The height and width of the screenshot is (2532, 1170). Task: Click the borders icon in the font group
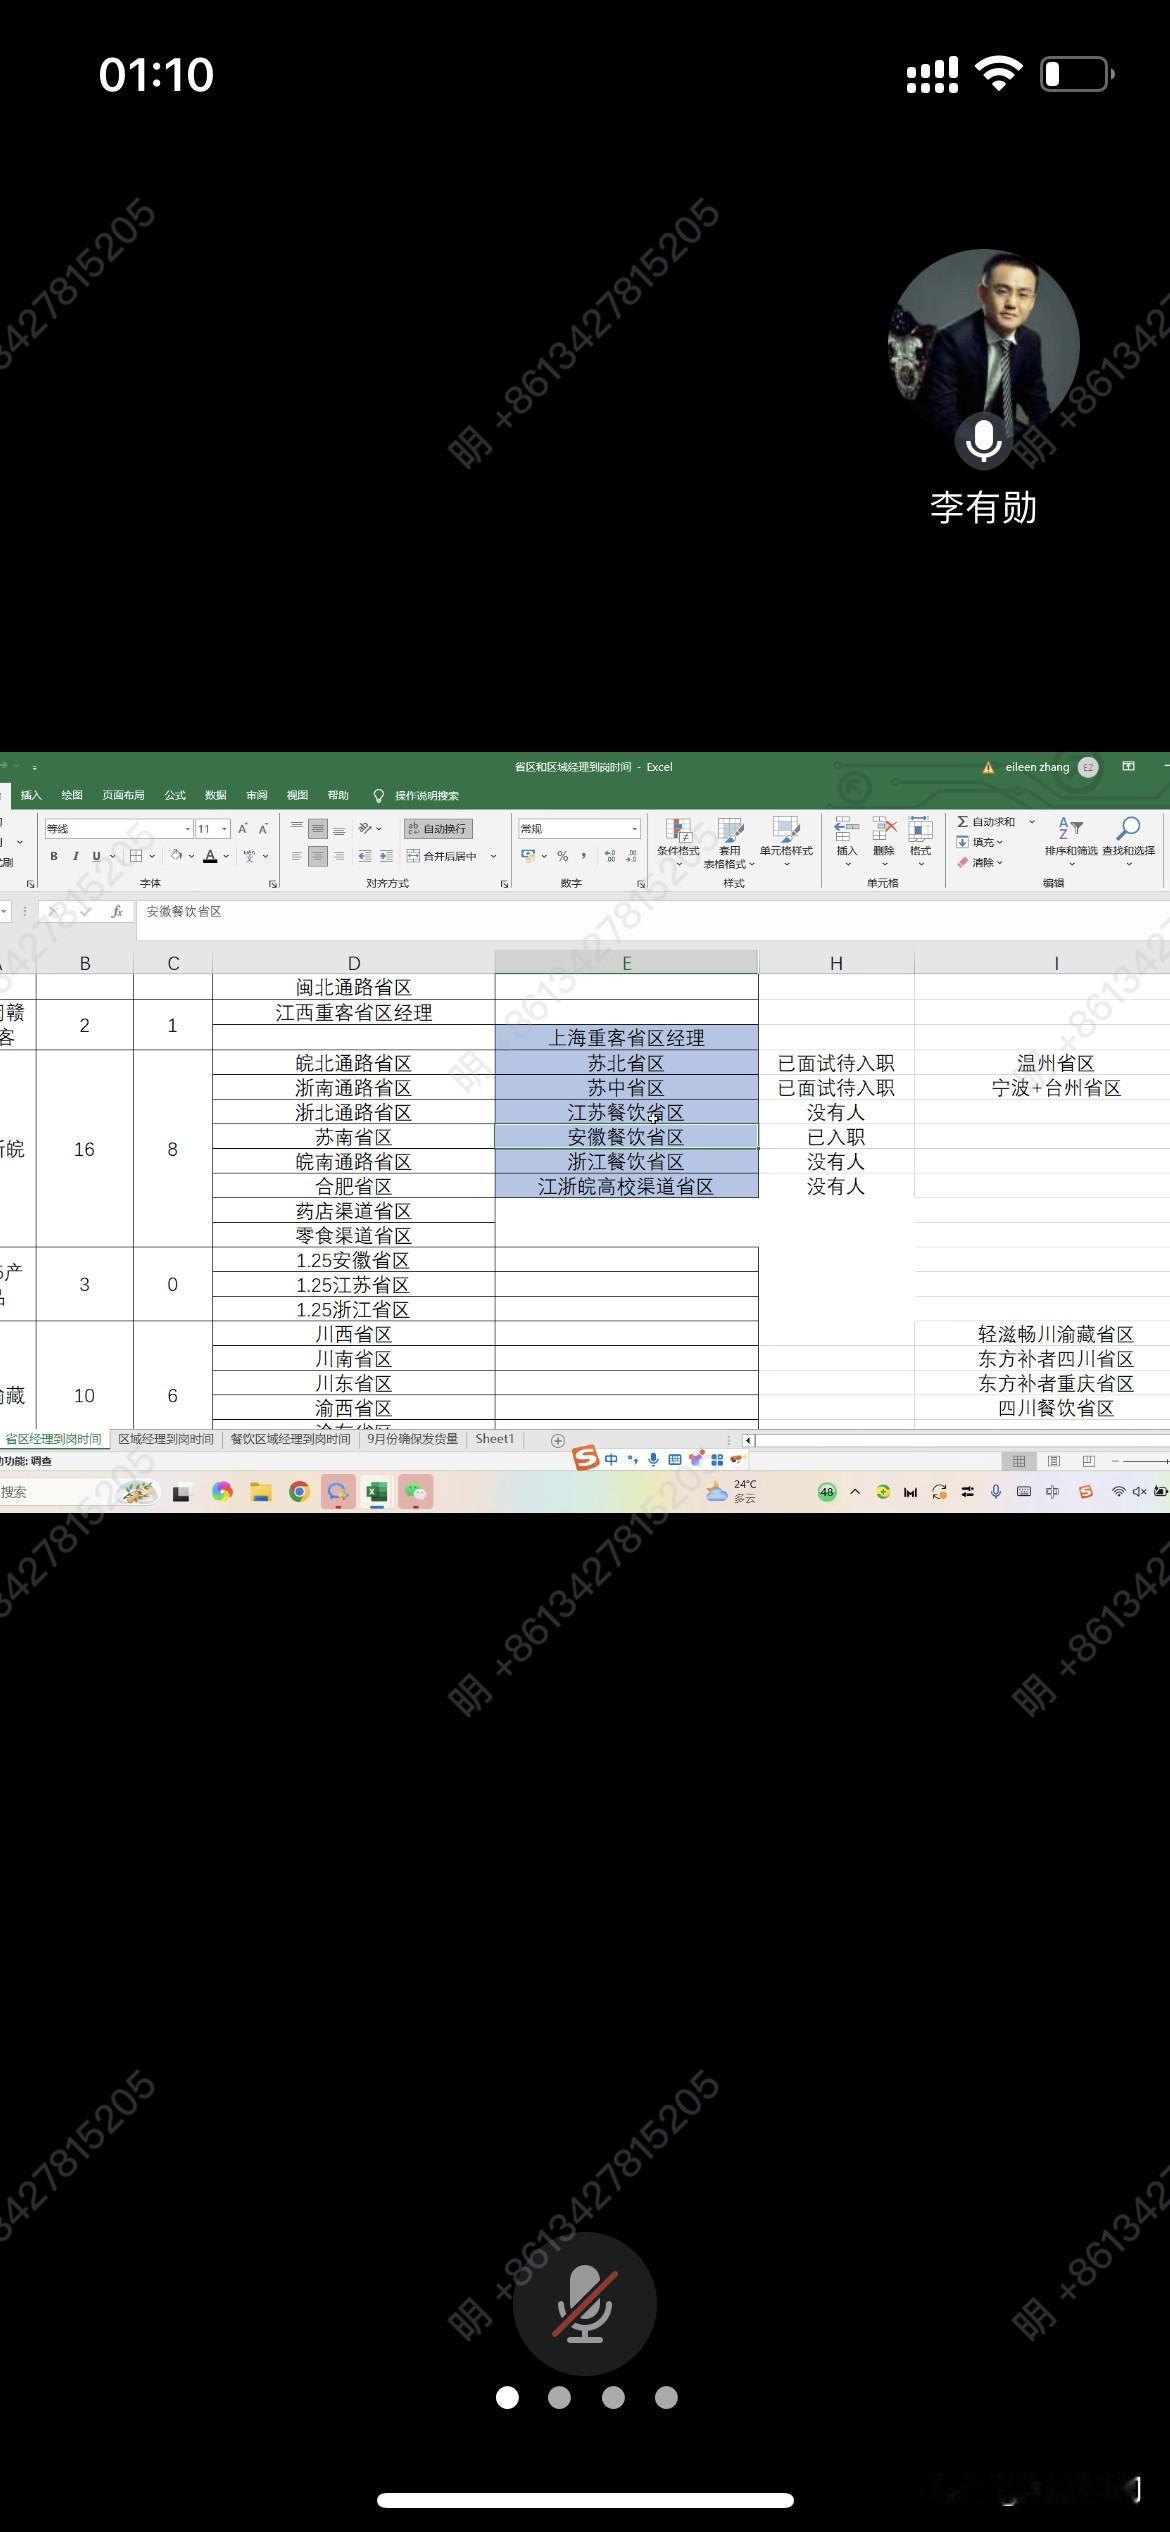click(x=136, y=856)
